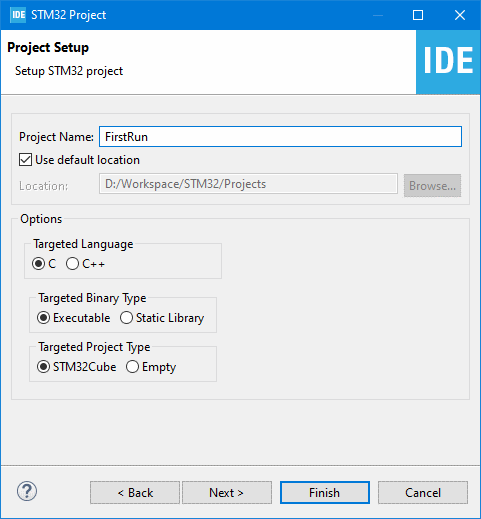481x519 pixels.
Task: Select Empty project type
Action: (x=132, y=367)
